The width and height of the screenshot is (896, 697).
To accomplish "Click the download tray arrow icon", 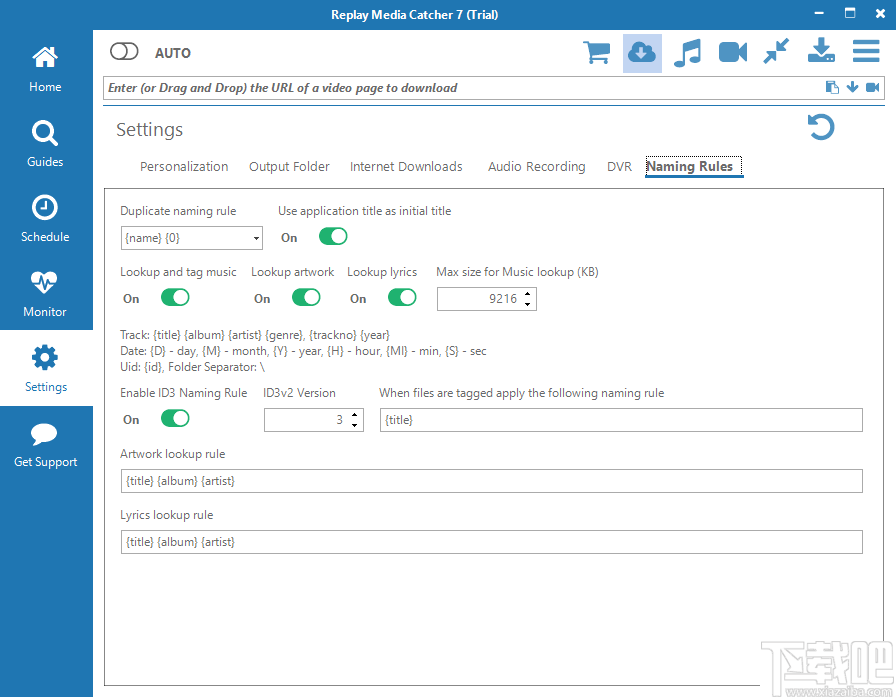I will coord(821,52).
